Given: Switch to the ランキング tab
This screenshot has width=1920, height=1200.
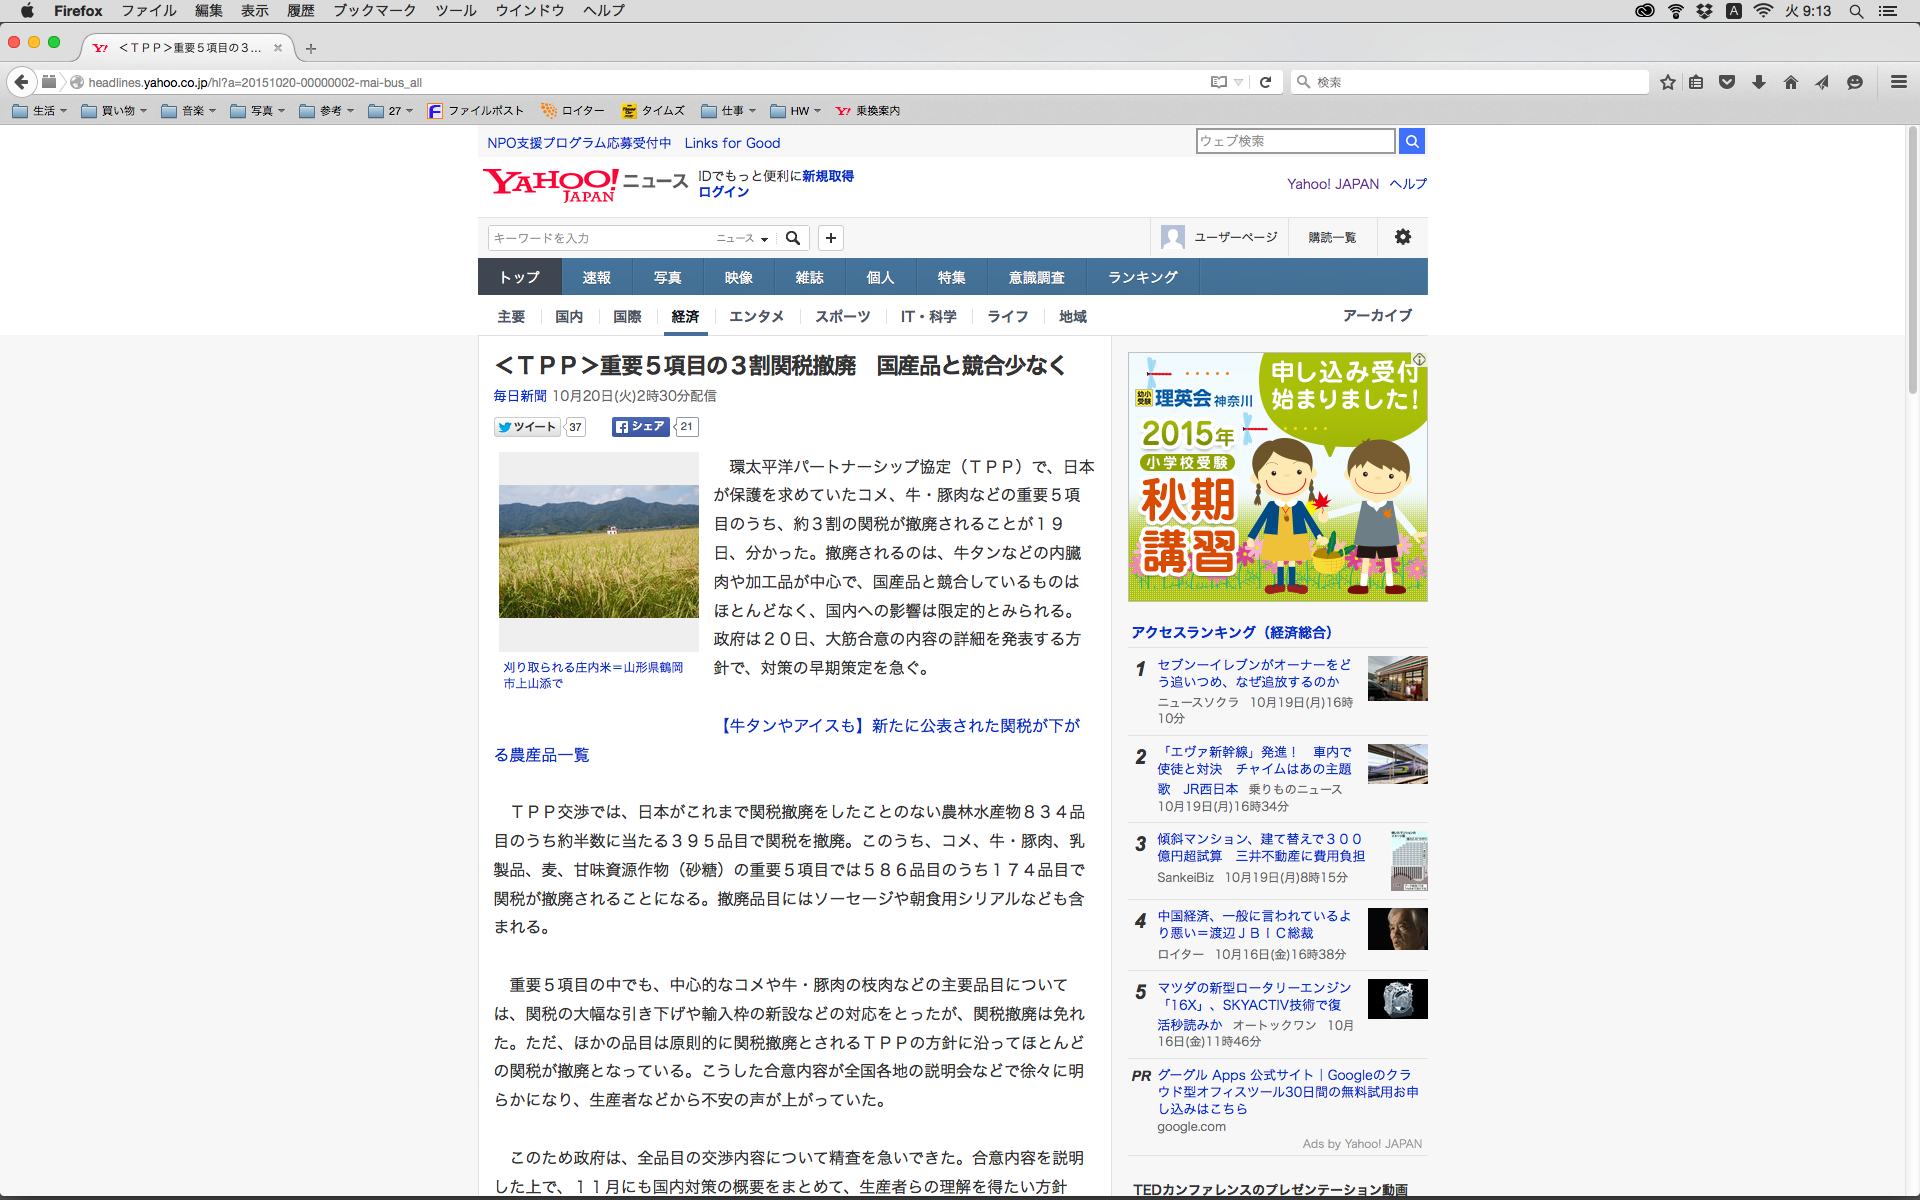Looking at the screenshot, I should (1142, 277).
